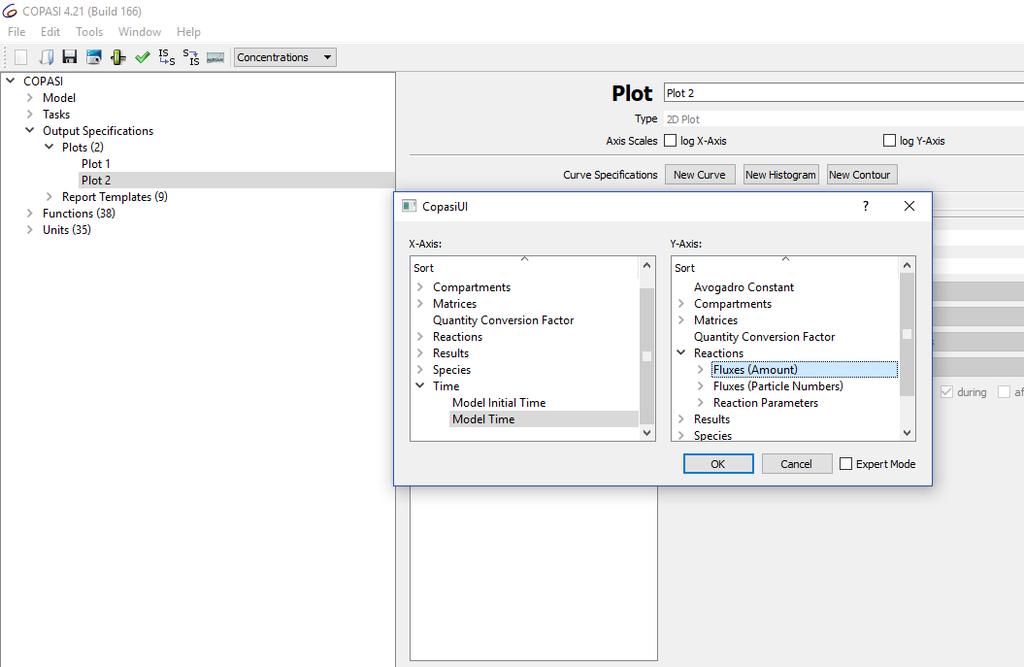
Task: Apply current state to initial state icon
Action: click(191, 57)
